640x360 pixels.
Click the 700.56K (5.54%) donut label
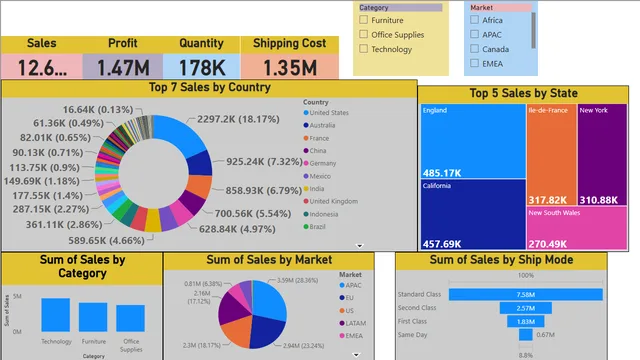(253, 213)
